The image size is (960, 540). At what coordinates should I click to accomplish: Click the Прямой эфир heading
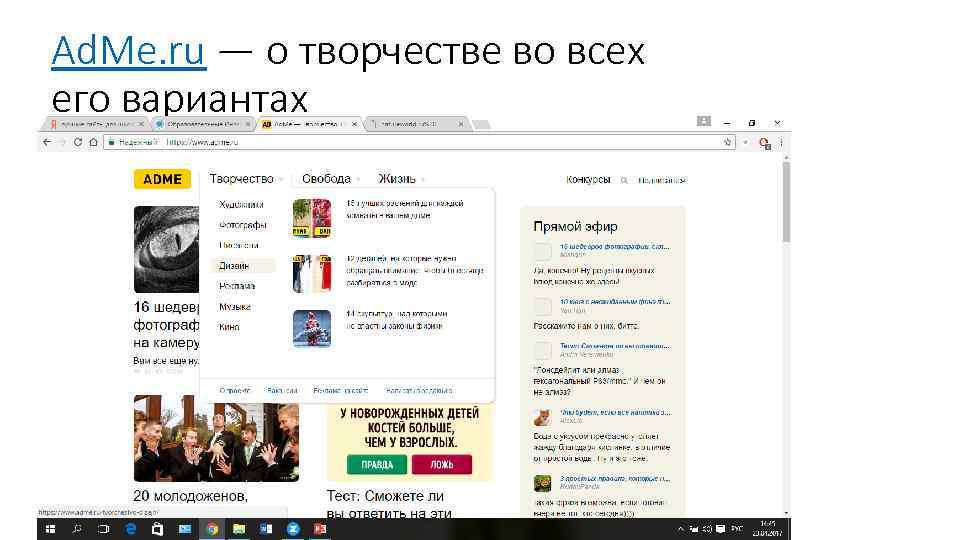[575, 227]
